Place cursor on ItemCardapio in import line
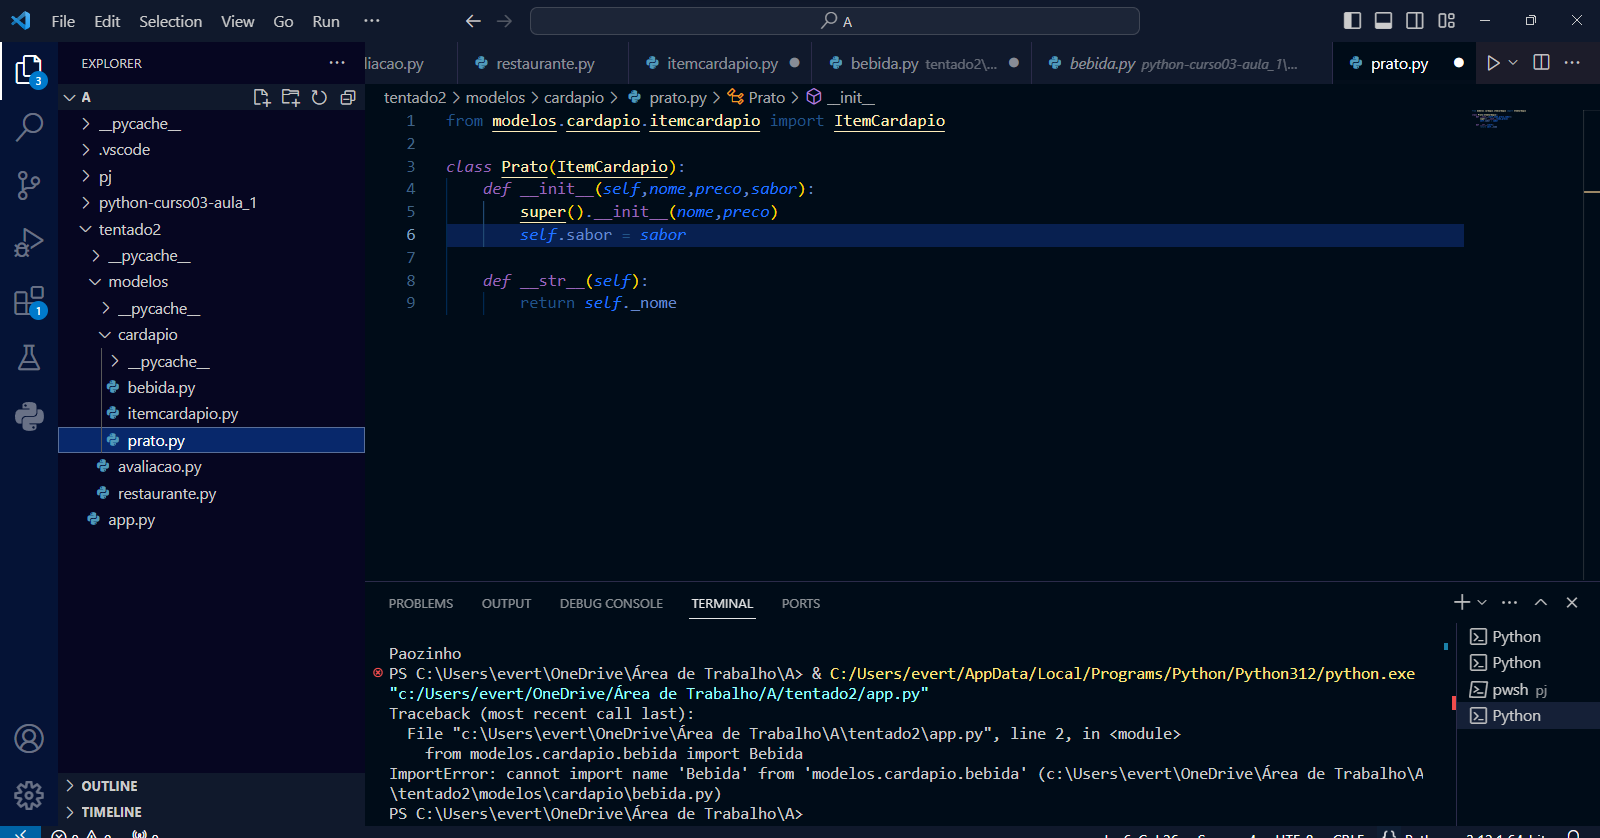 889,121
